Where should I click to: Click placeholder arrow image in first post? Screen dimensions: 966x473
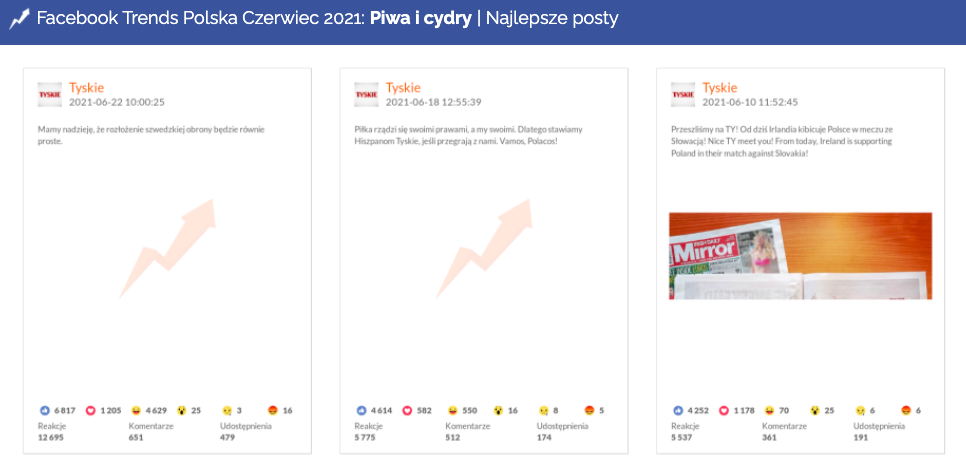(167, 248)
